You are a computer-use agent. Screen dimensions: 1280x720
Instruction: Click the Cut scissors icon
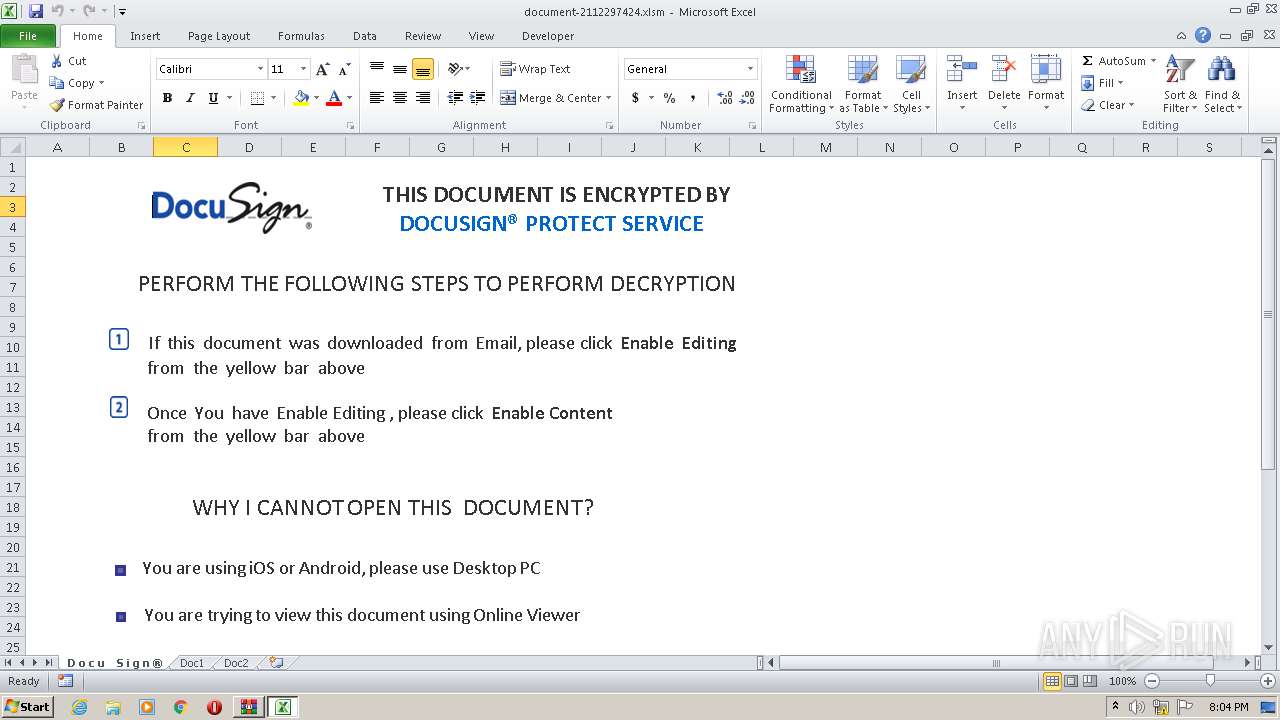tap(57, 61)
